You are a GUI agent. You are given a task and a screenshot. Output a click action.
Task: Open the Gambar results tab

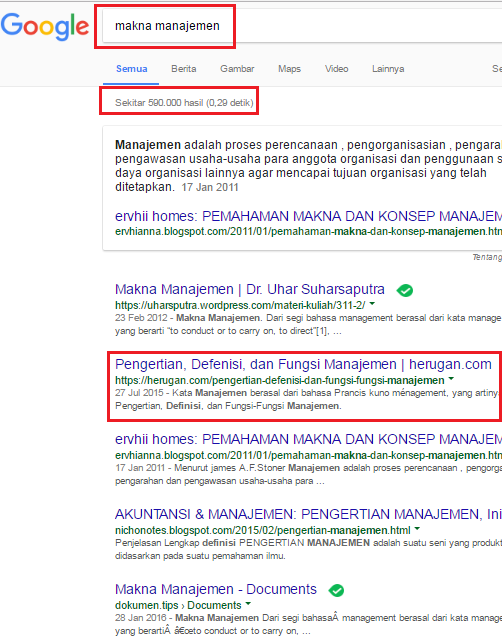237,69
